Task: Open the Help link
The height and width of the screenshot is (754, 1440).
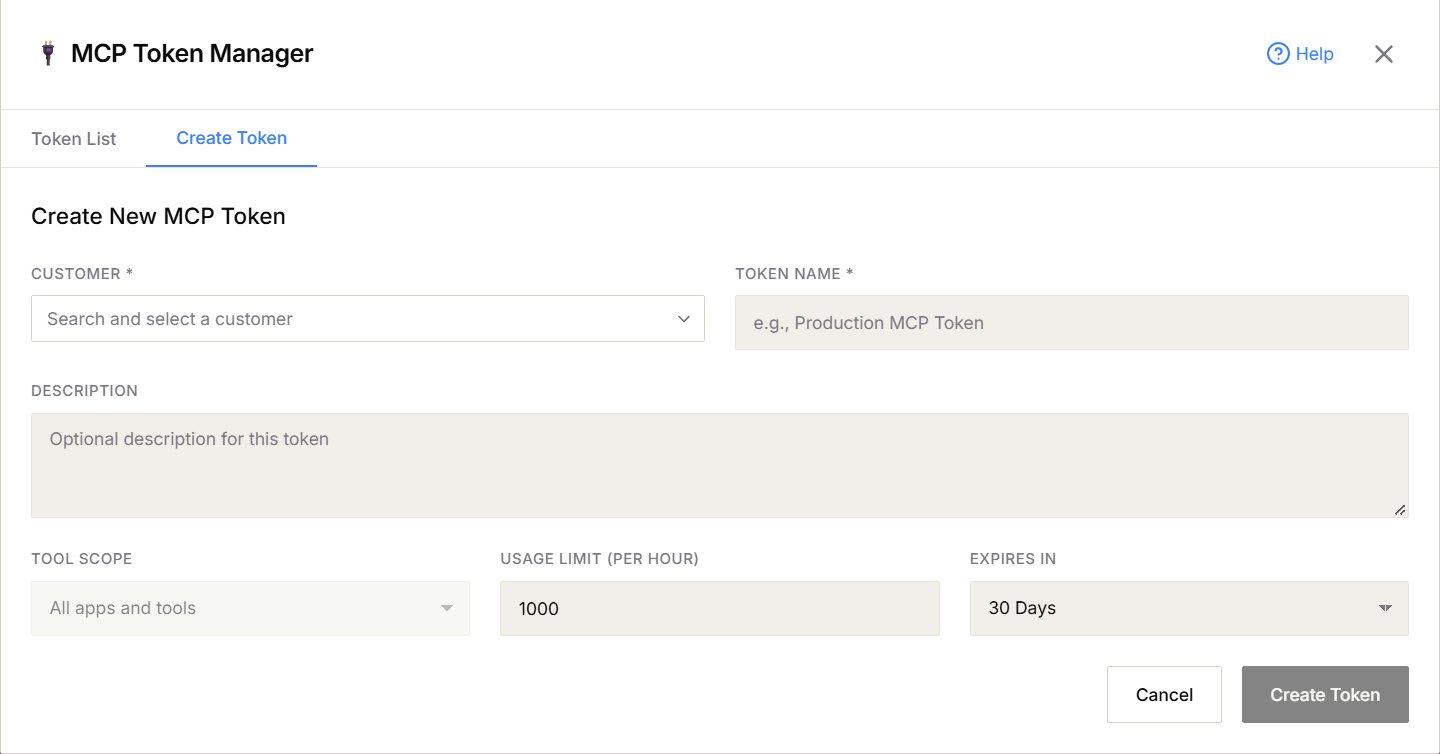Action: [x=1300, y=54]
